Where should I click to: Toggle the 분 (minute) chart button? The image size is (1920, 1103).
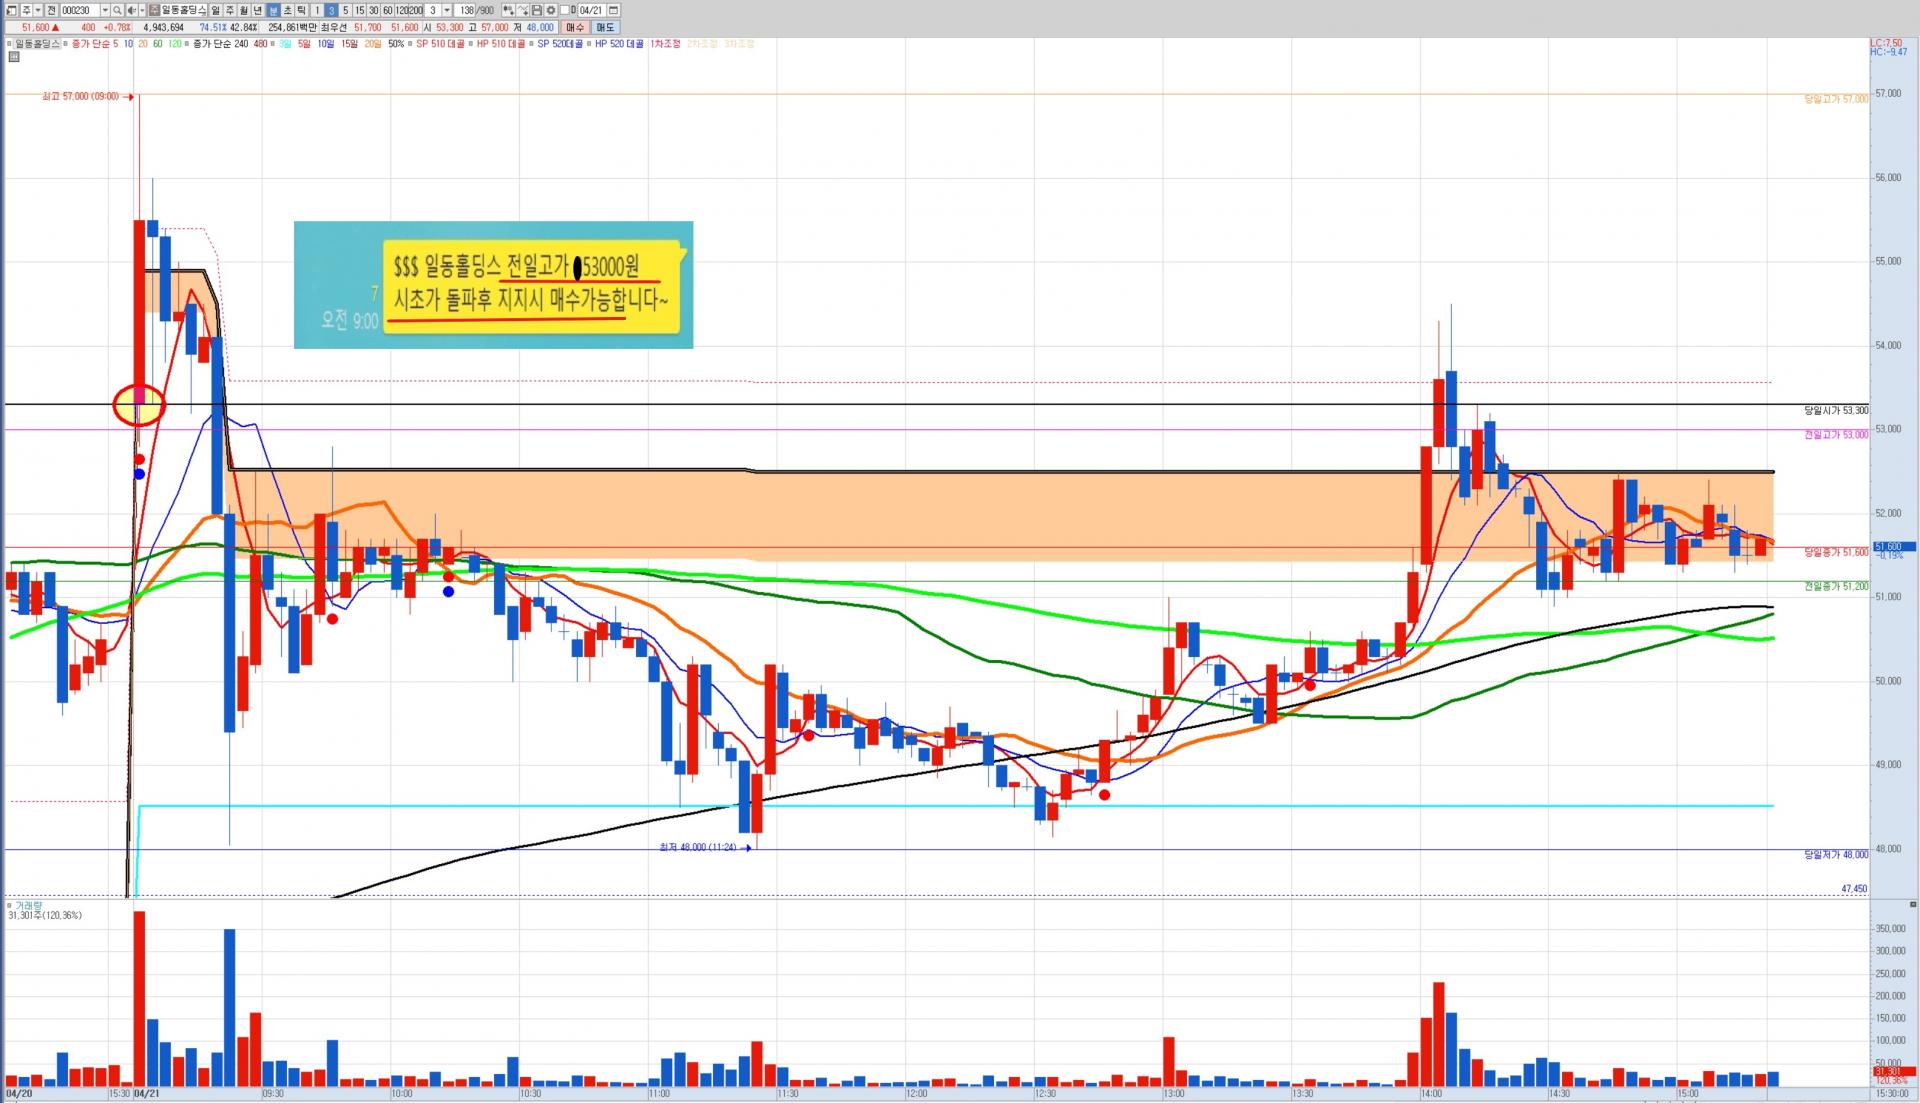pyautogui.click(x=273, y=10)
